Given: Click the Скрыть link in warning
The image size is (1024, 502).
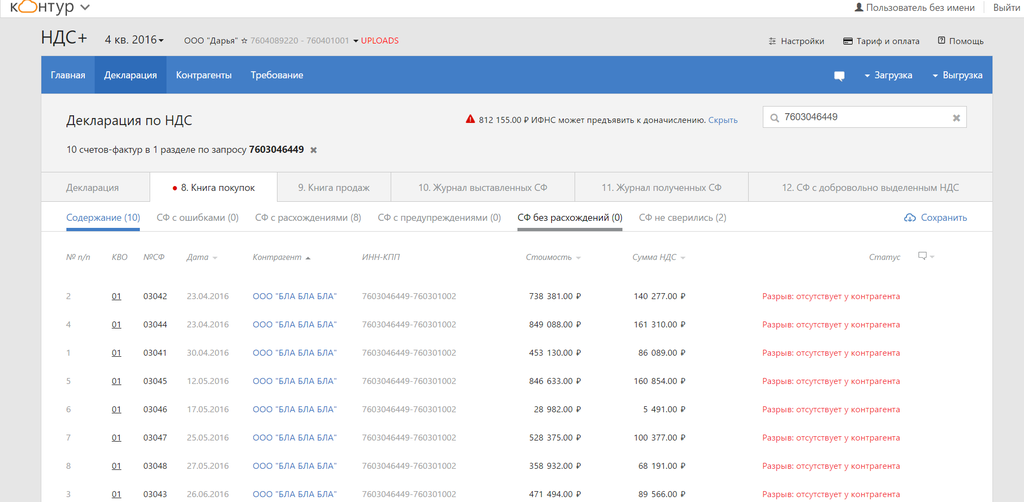Looking at the screenshot, I should click(723, 120).
